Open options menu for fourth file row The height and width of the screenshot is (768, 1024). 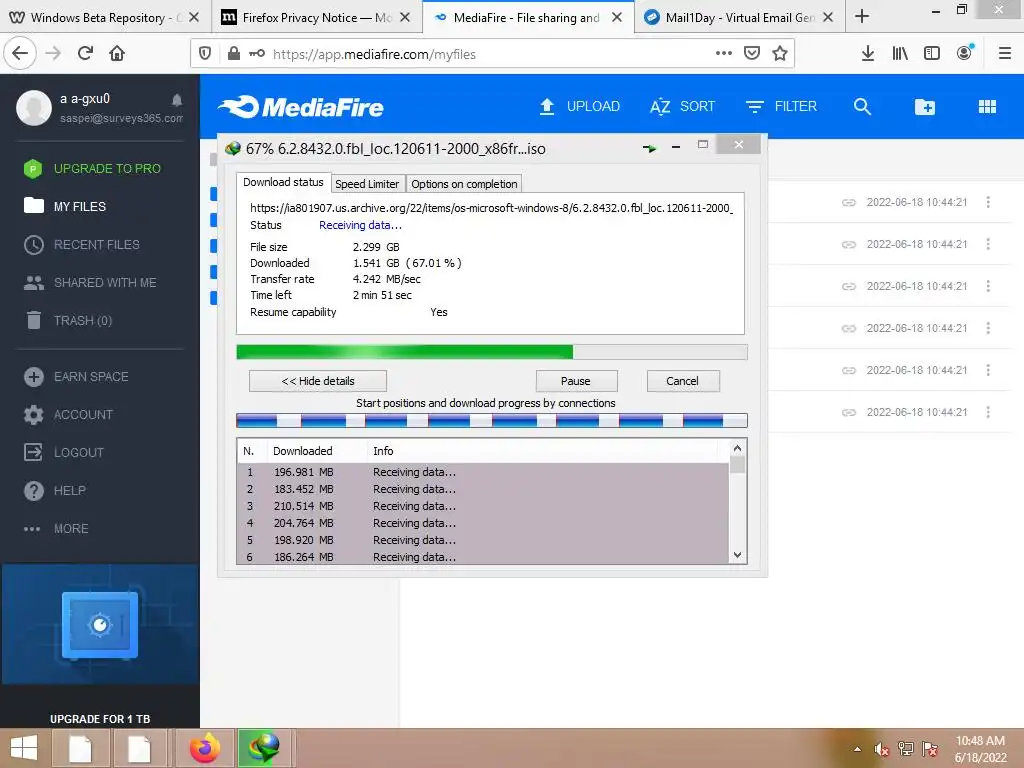click(988, 328)
